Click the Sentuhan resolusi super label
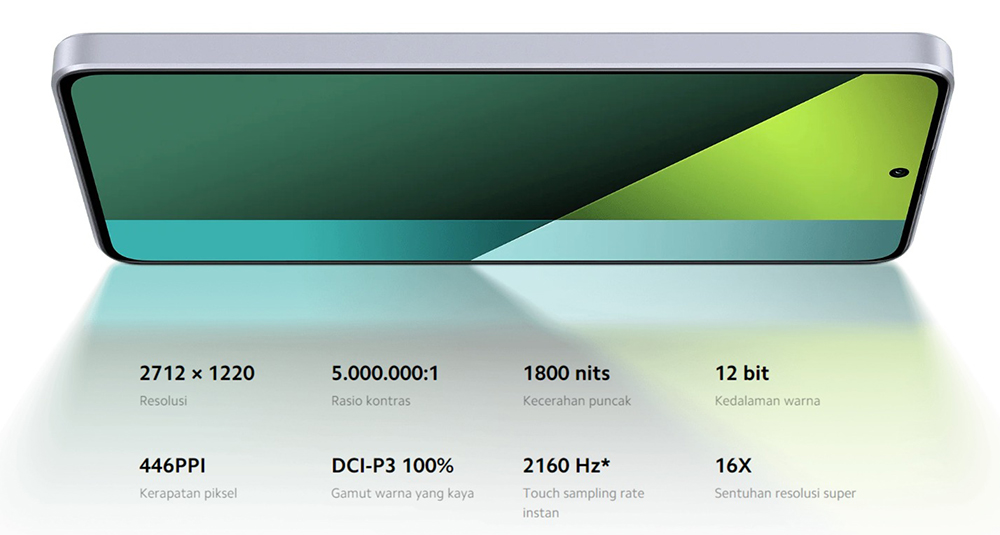 [785, 493]
